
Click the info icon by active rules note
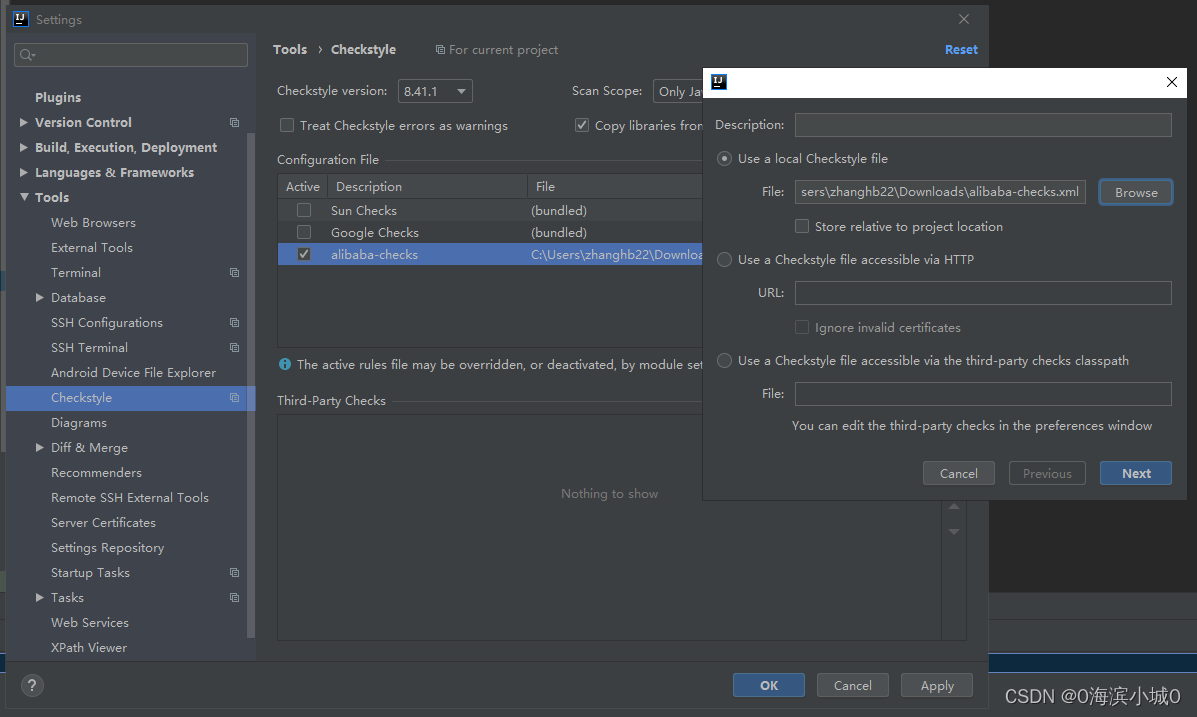[x=285, y=364]
